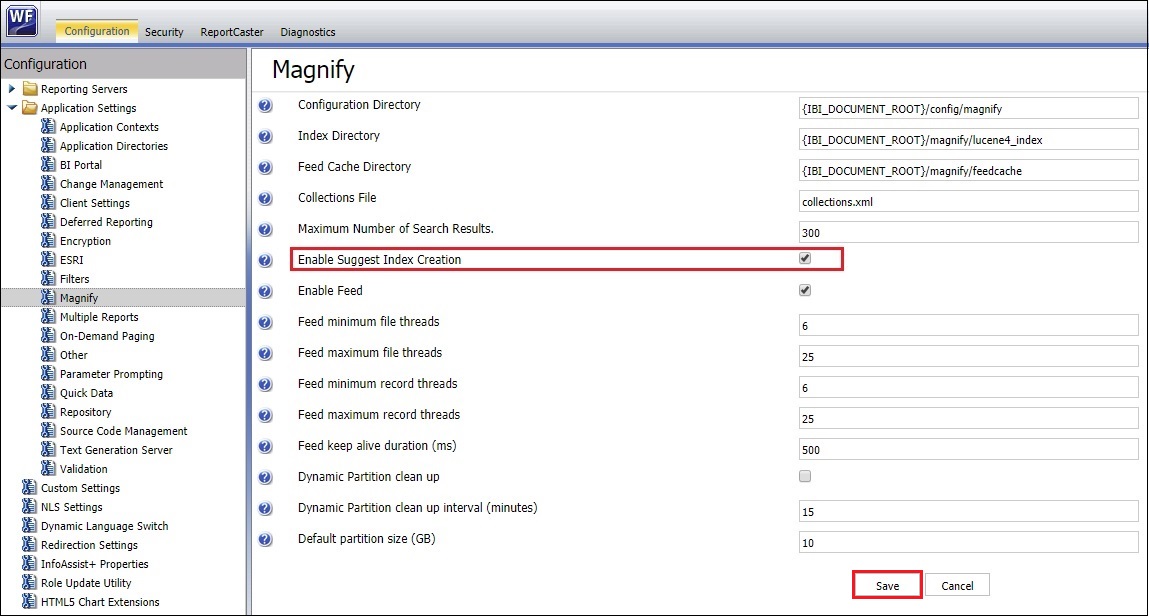Image resolution: width=1149 pixels, height=616 pixels.
Task: Open help icon for Enable Feed
Action: (265, 292)
